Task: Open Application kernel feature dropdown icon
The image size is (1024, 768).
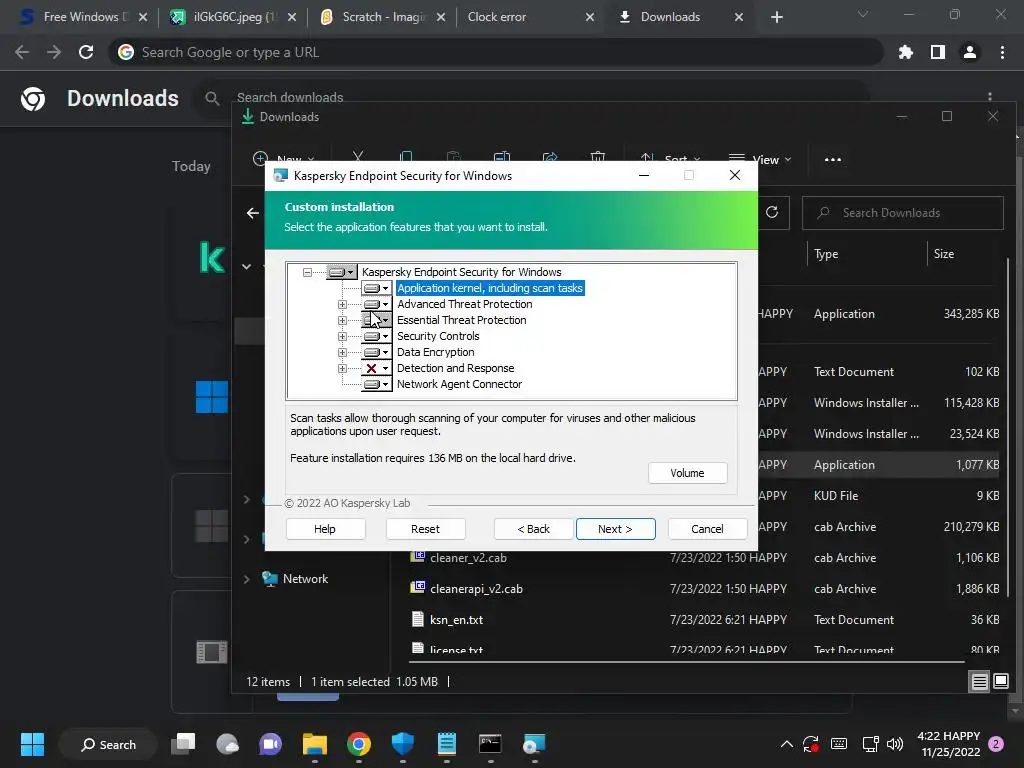Action: tap(376, 288)
